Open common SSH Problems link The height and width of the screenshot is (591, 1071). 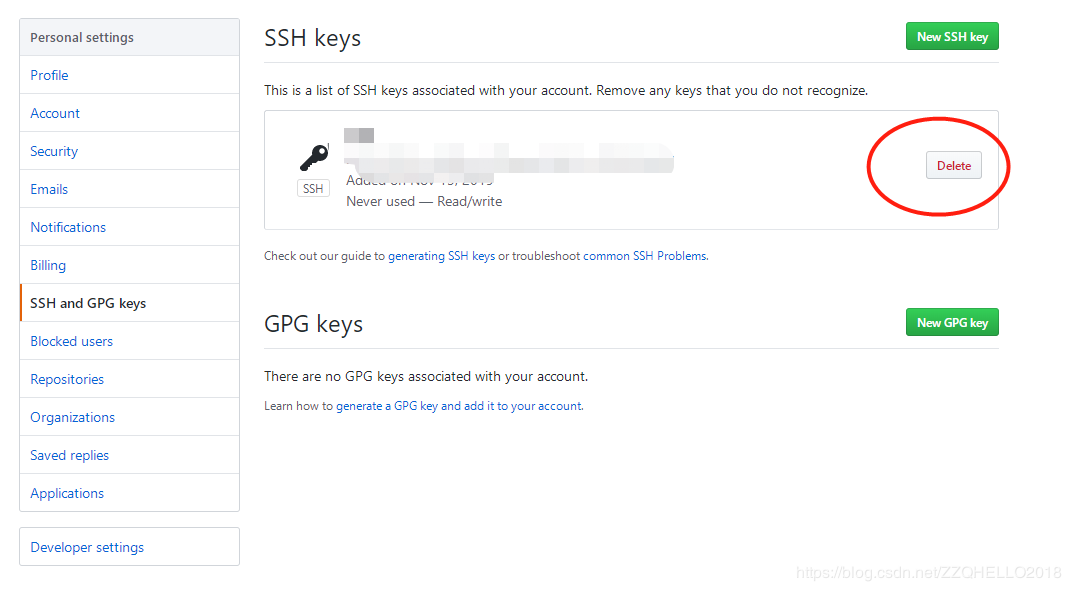pyautogui.click(x=645, y=256)
